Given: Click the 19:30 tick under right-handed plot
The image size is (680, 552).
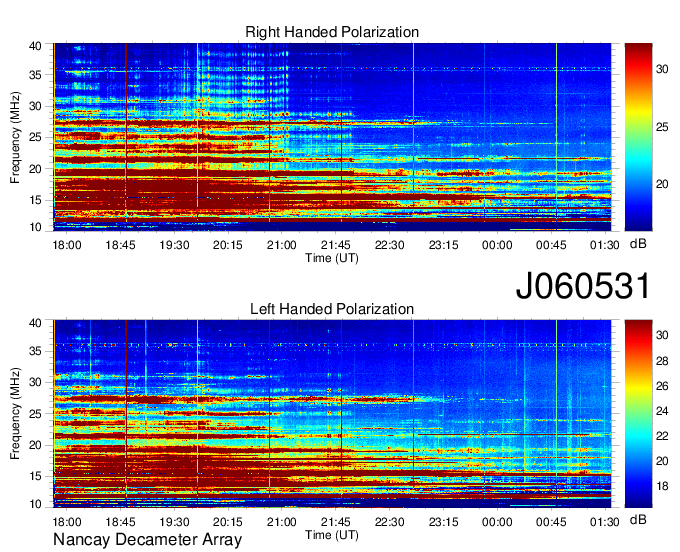Looking at the screenshot, I should point(174,245).
